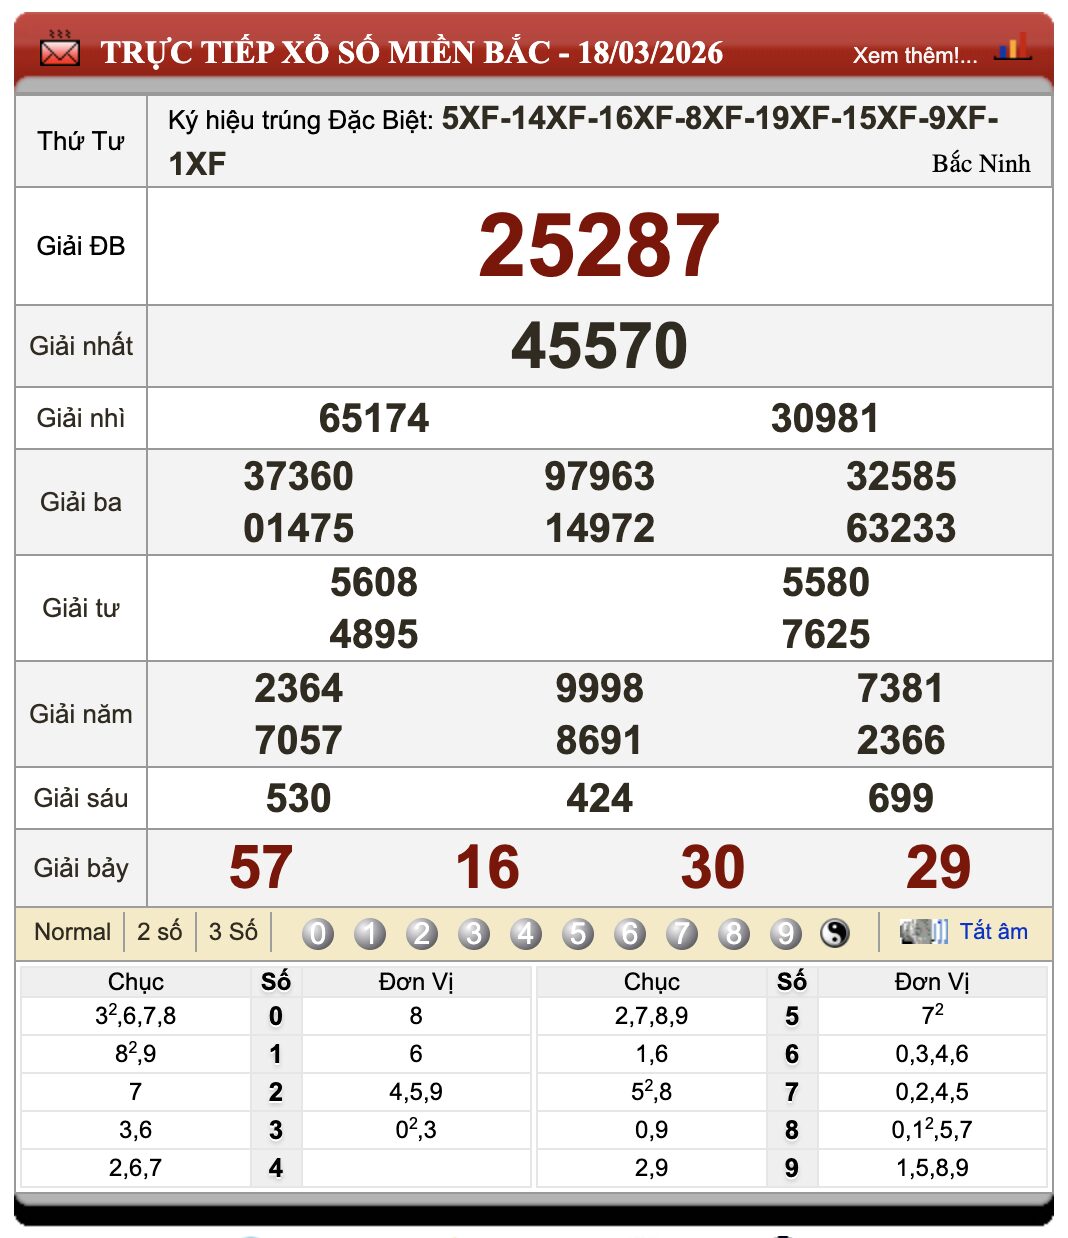Select the number 2 ball
This screenshot has height=1238, width=1068.
(x=422, y=932)
